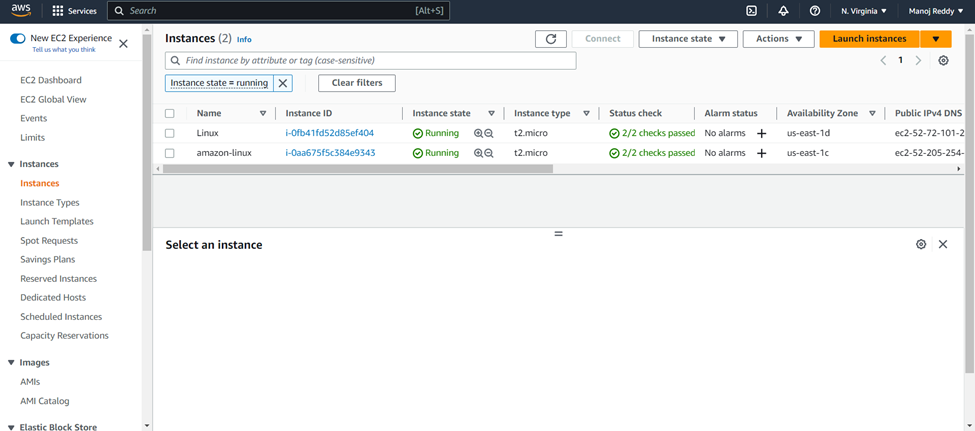Zoom in icon on Linux row state
The width and height of the screenshot is (975, 431).
pos(478,133)
